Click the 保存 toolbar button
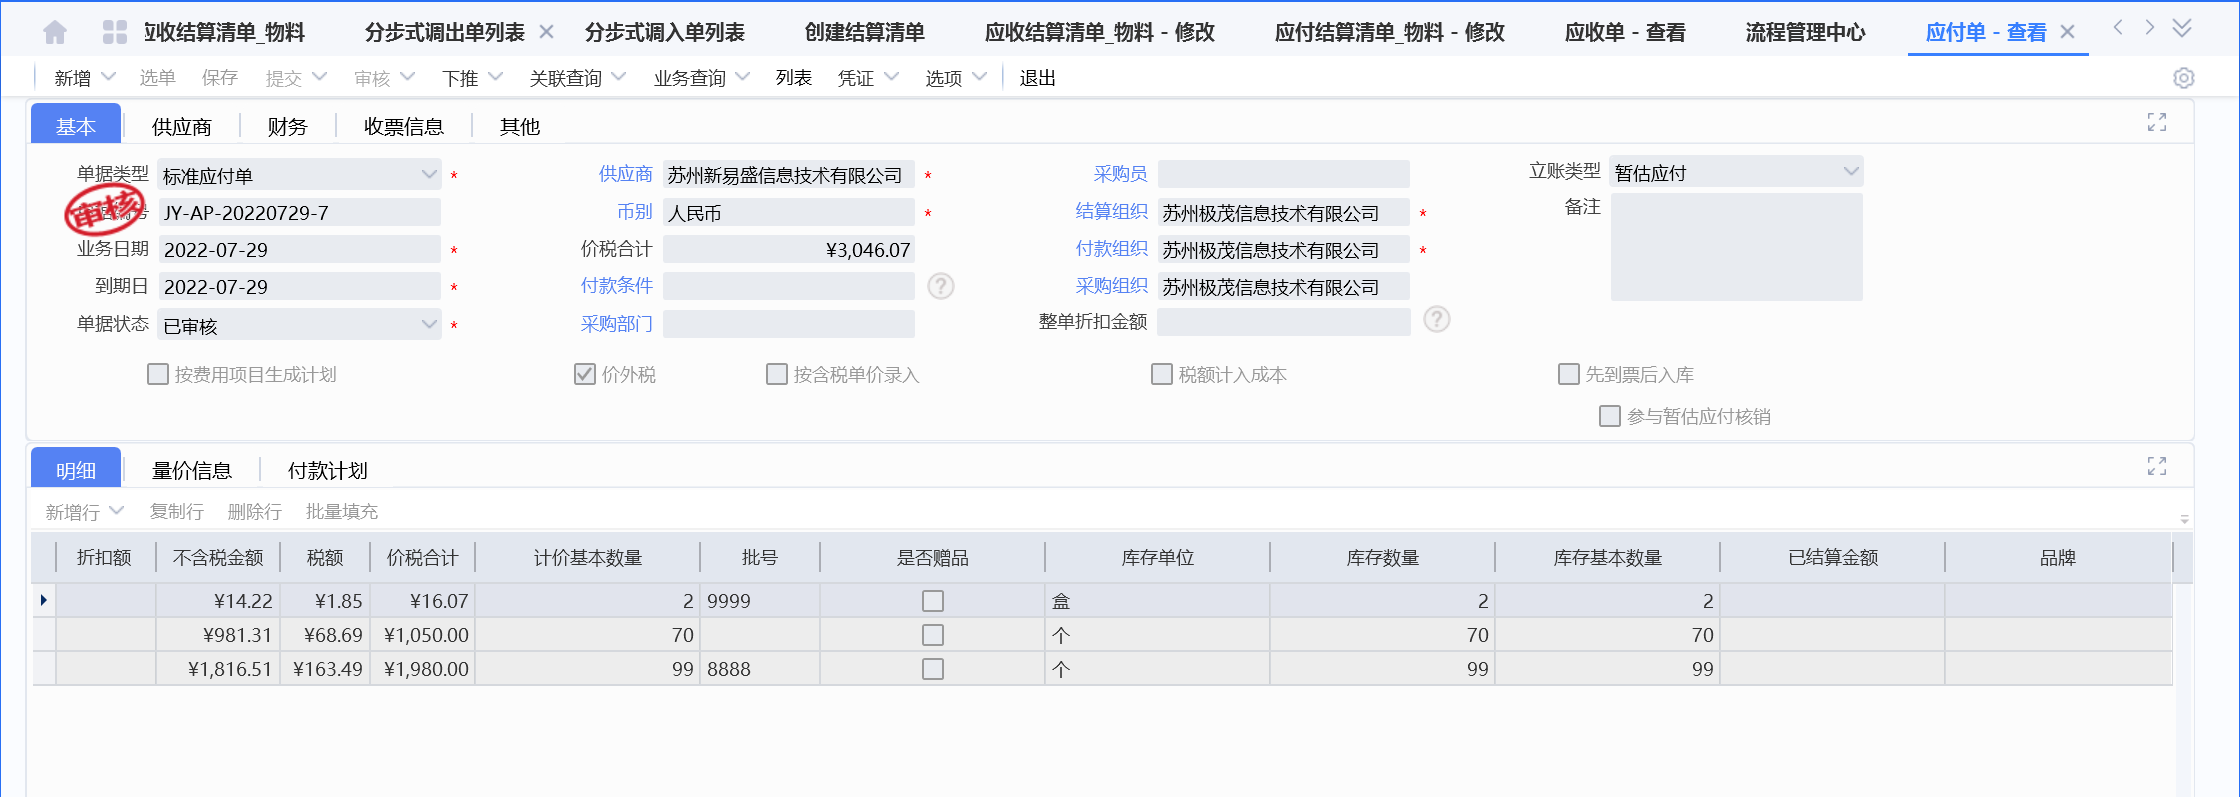This screenshot has width=2240, height=797. pyautogui.click(x=220, y=78)
